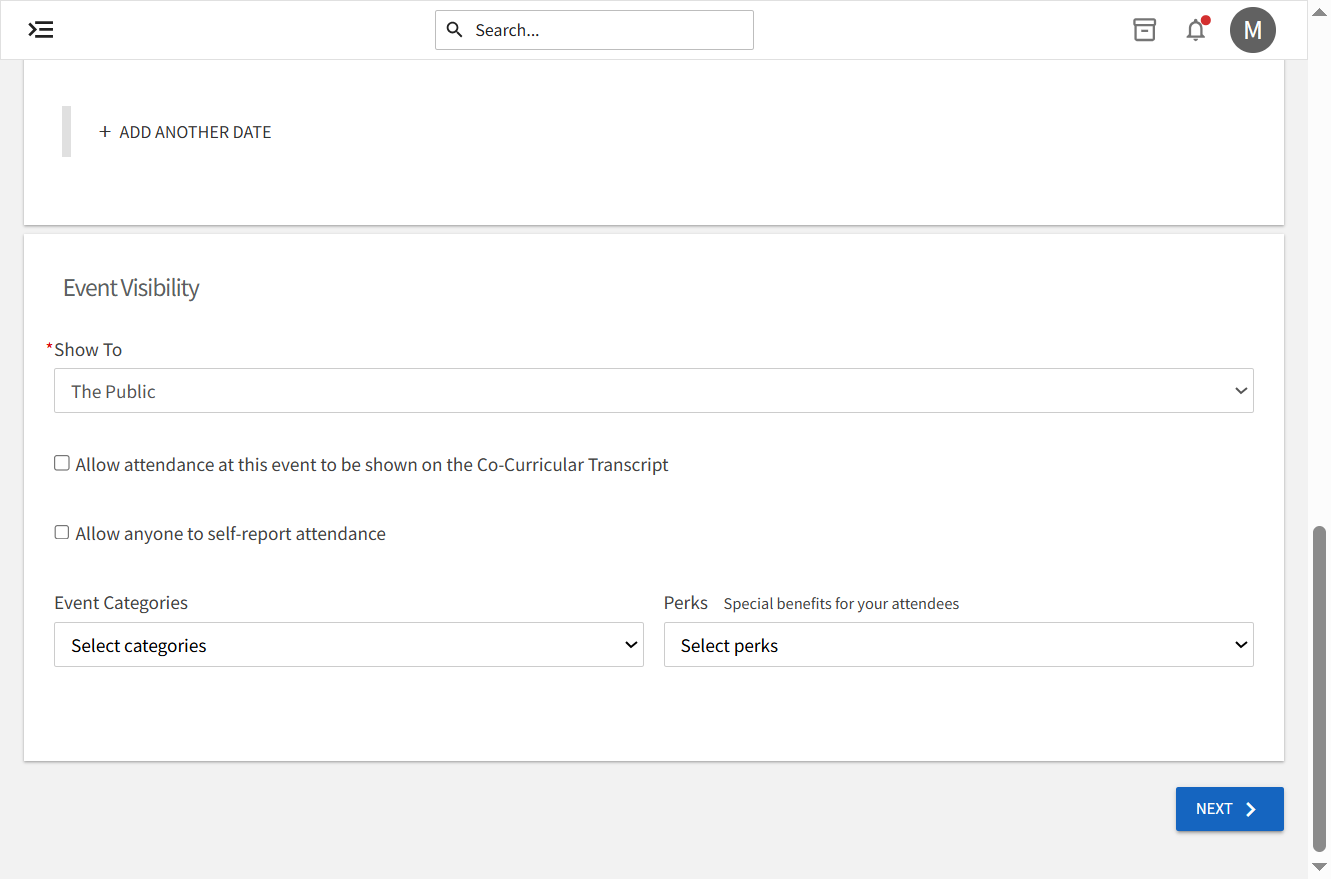
Task: Open notifications bell icon
Action: (x=1196, y=30)
